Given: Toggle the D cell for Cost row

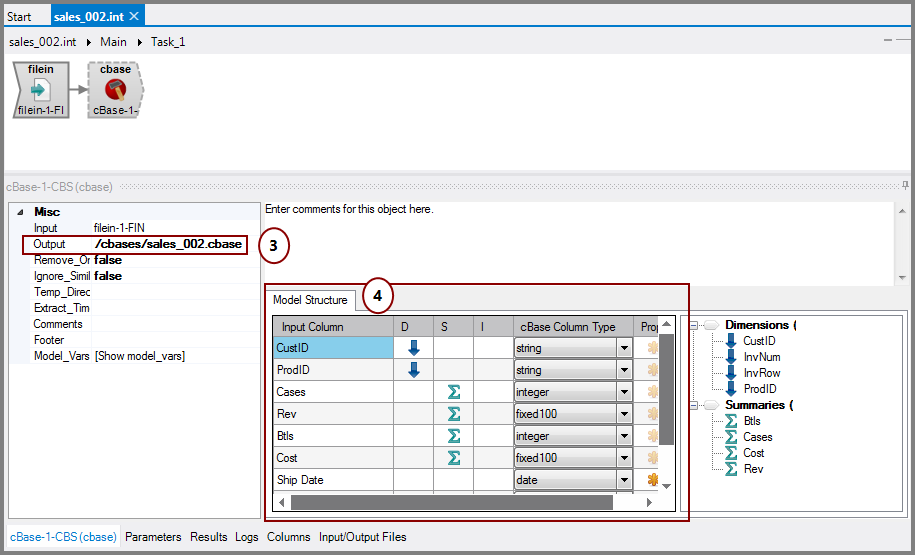Looking at the screenshot, I should pyautogui.click(x=414, y=458).
